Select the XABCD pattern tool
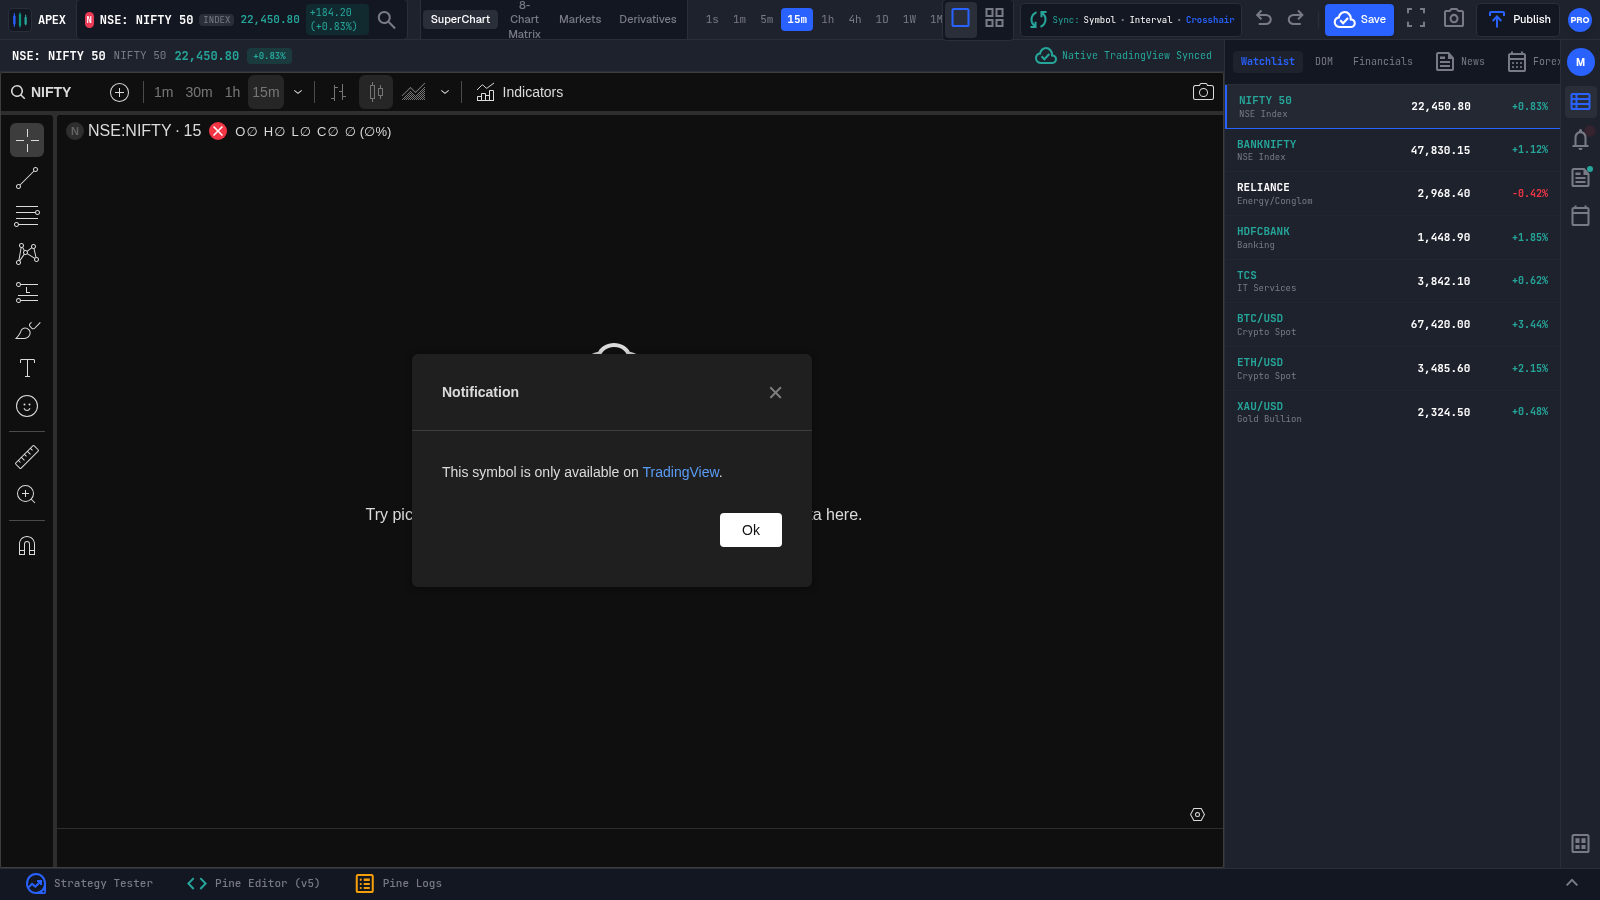1600x900 pixels. pyautogui.click(x=27, y=254)
